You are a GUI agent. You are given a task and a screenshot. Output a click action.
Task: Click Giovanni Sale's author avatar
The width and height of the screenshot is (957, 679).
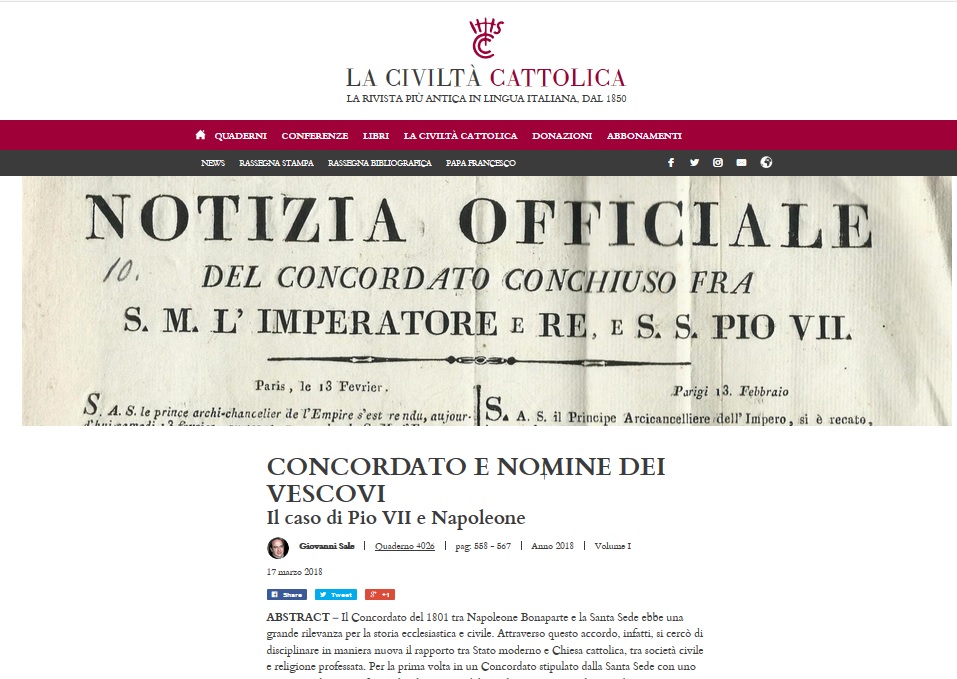[278, 547]
